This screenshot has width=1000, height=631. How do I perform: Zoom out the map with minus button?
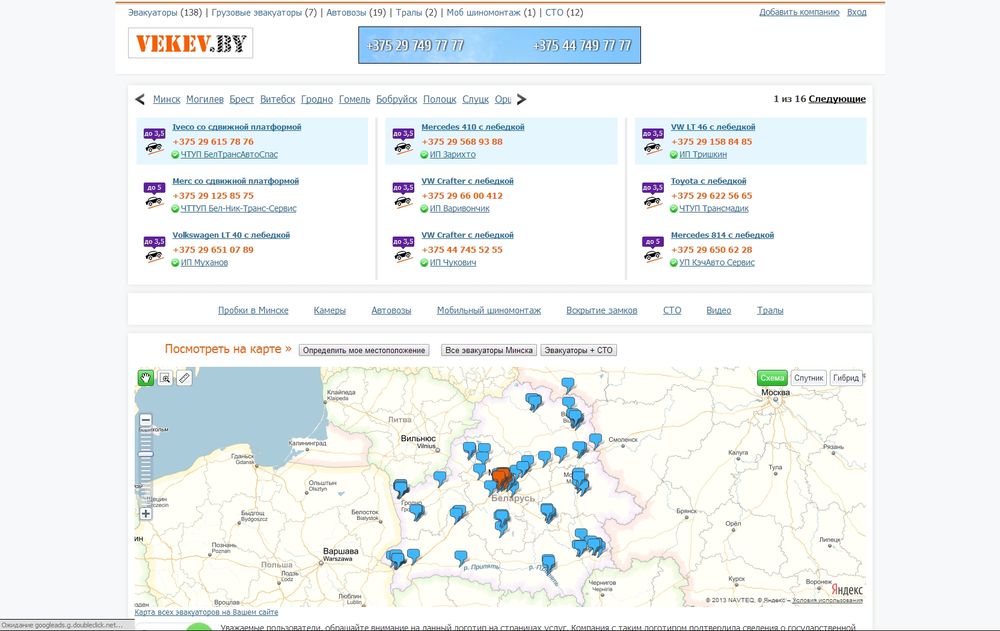(x=146, y=420)
